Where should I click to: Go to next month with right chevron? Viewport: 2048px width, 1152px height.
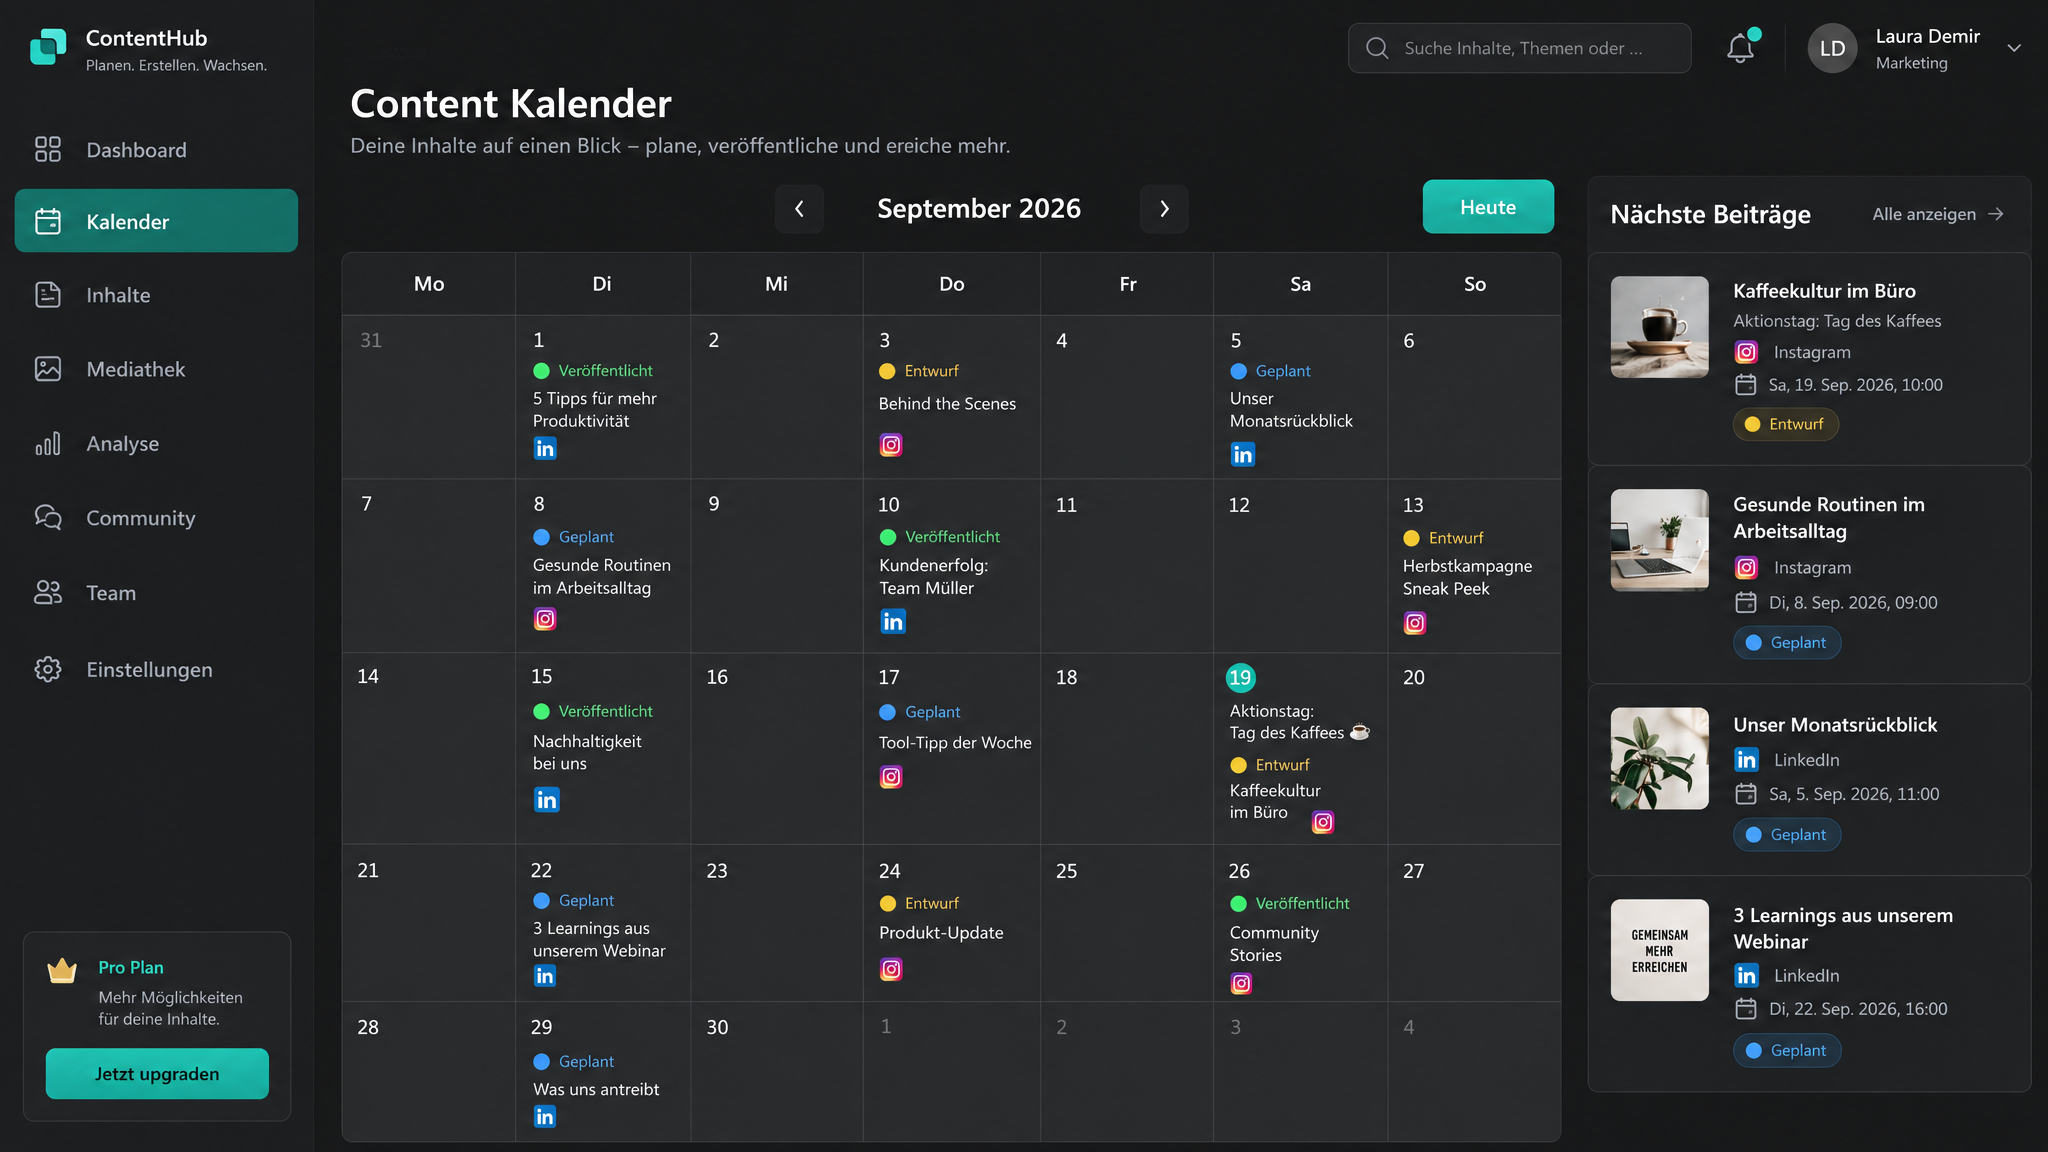[1164, 208]
